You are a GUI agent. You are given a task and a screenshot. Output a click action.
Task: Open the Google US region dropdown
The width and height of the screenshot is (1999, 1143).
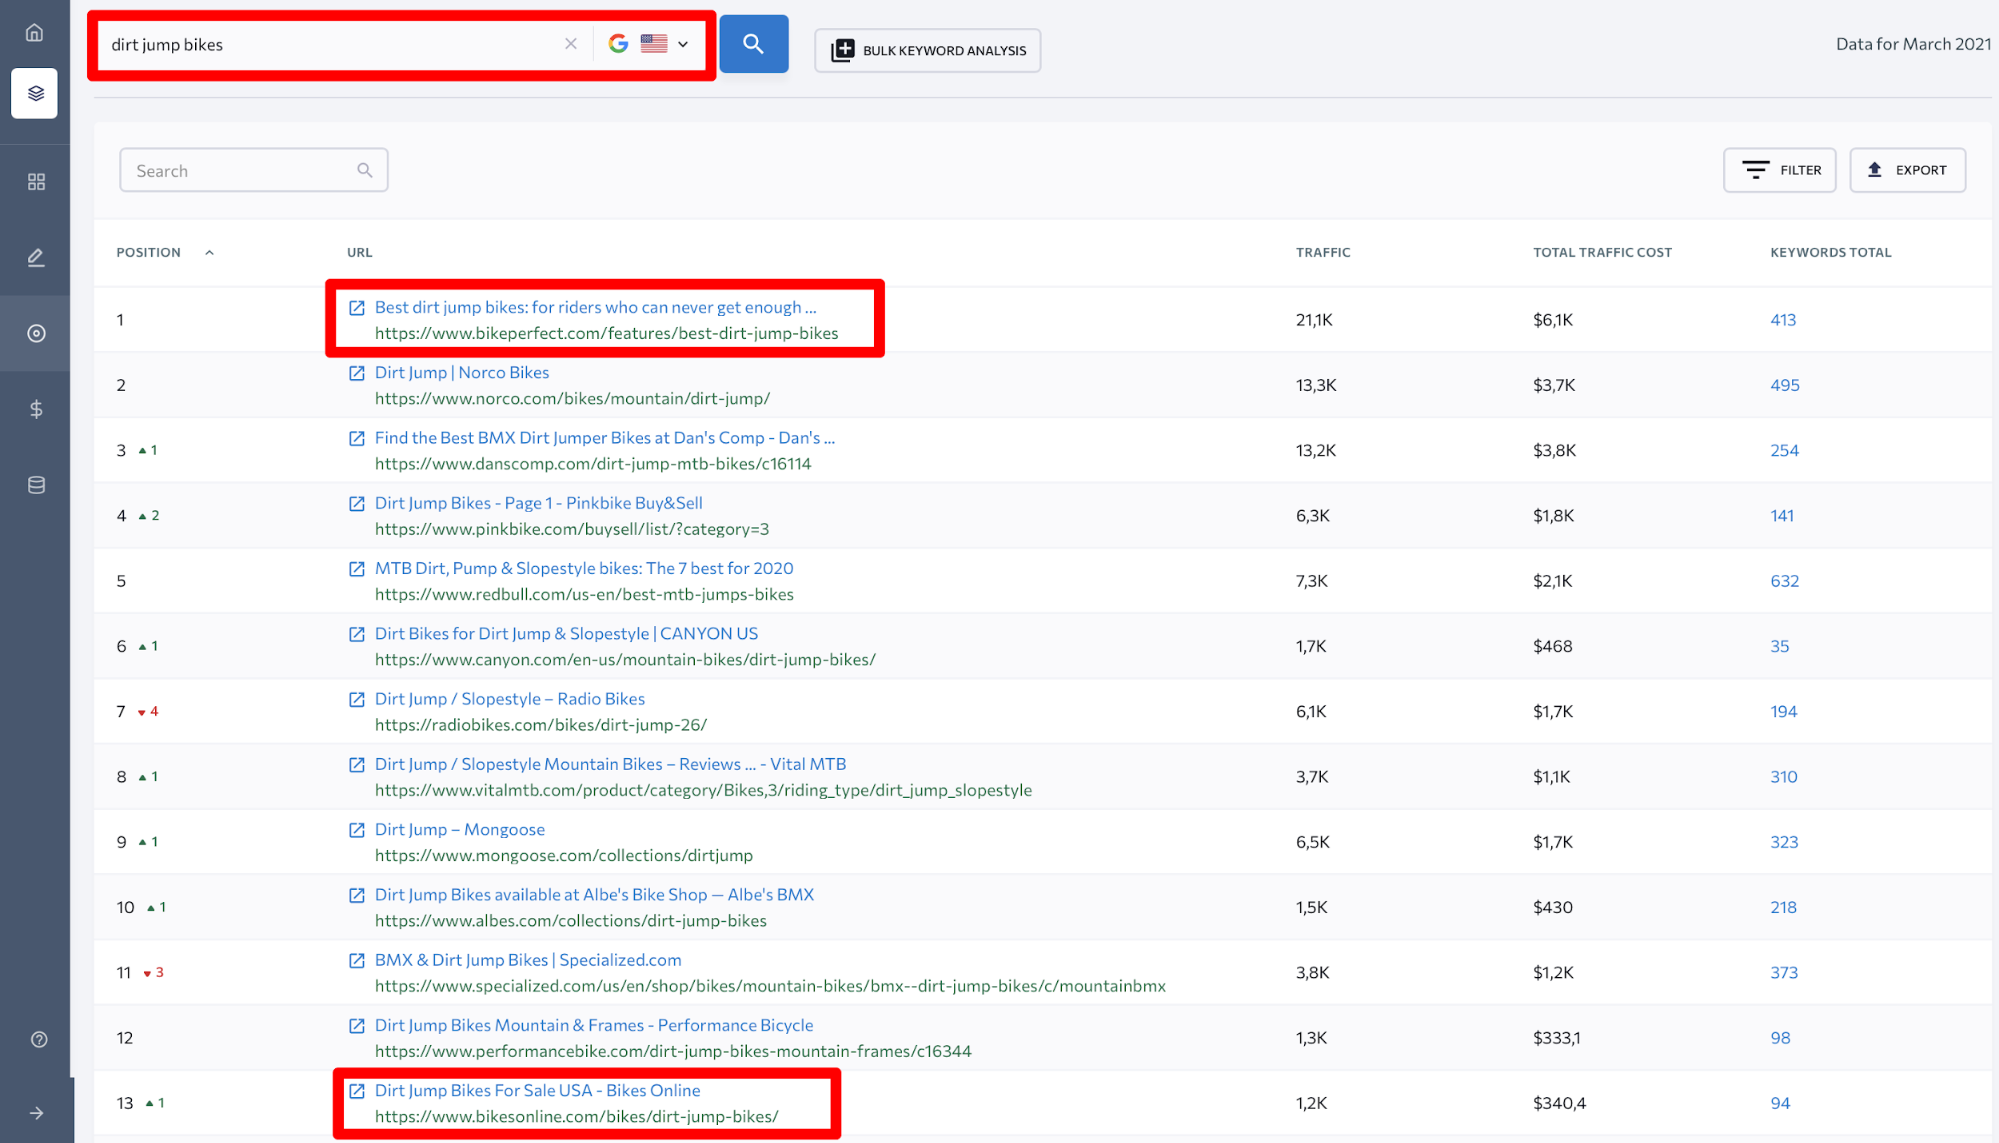650,44
